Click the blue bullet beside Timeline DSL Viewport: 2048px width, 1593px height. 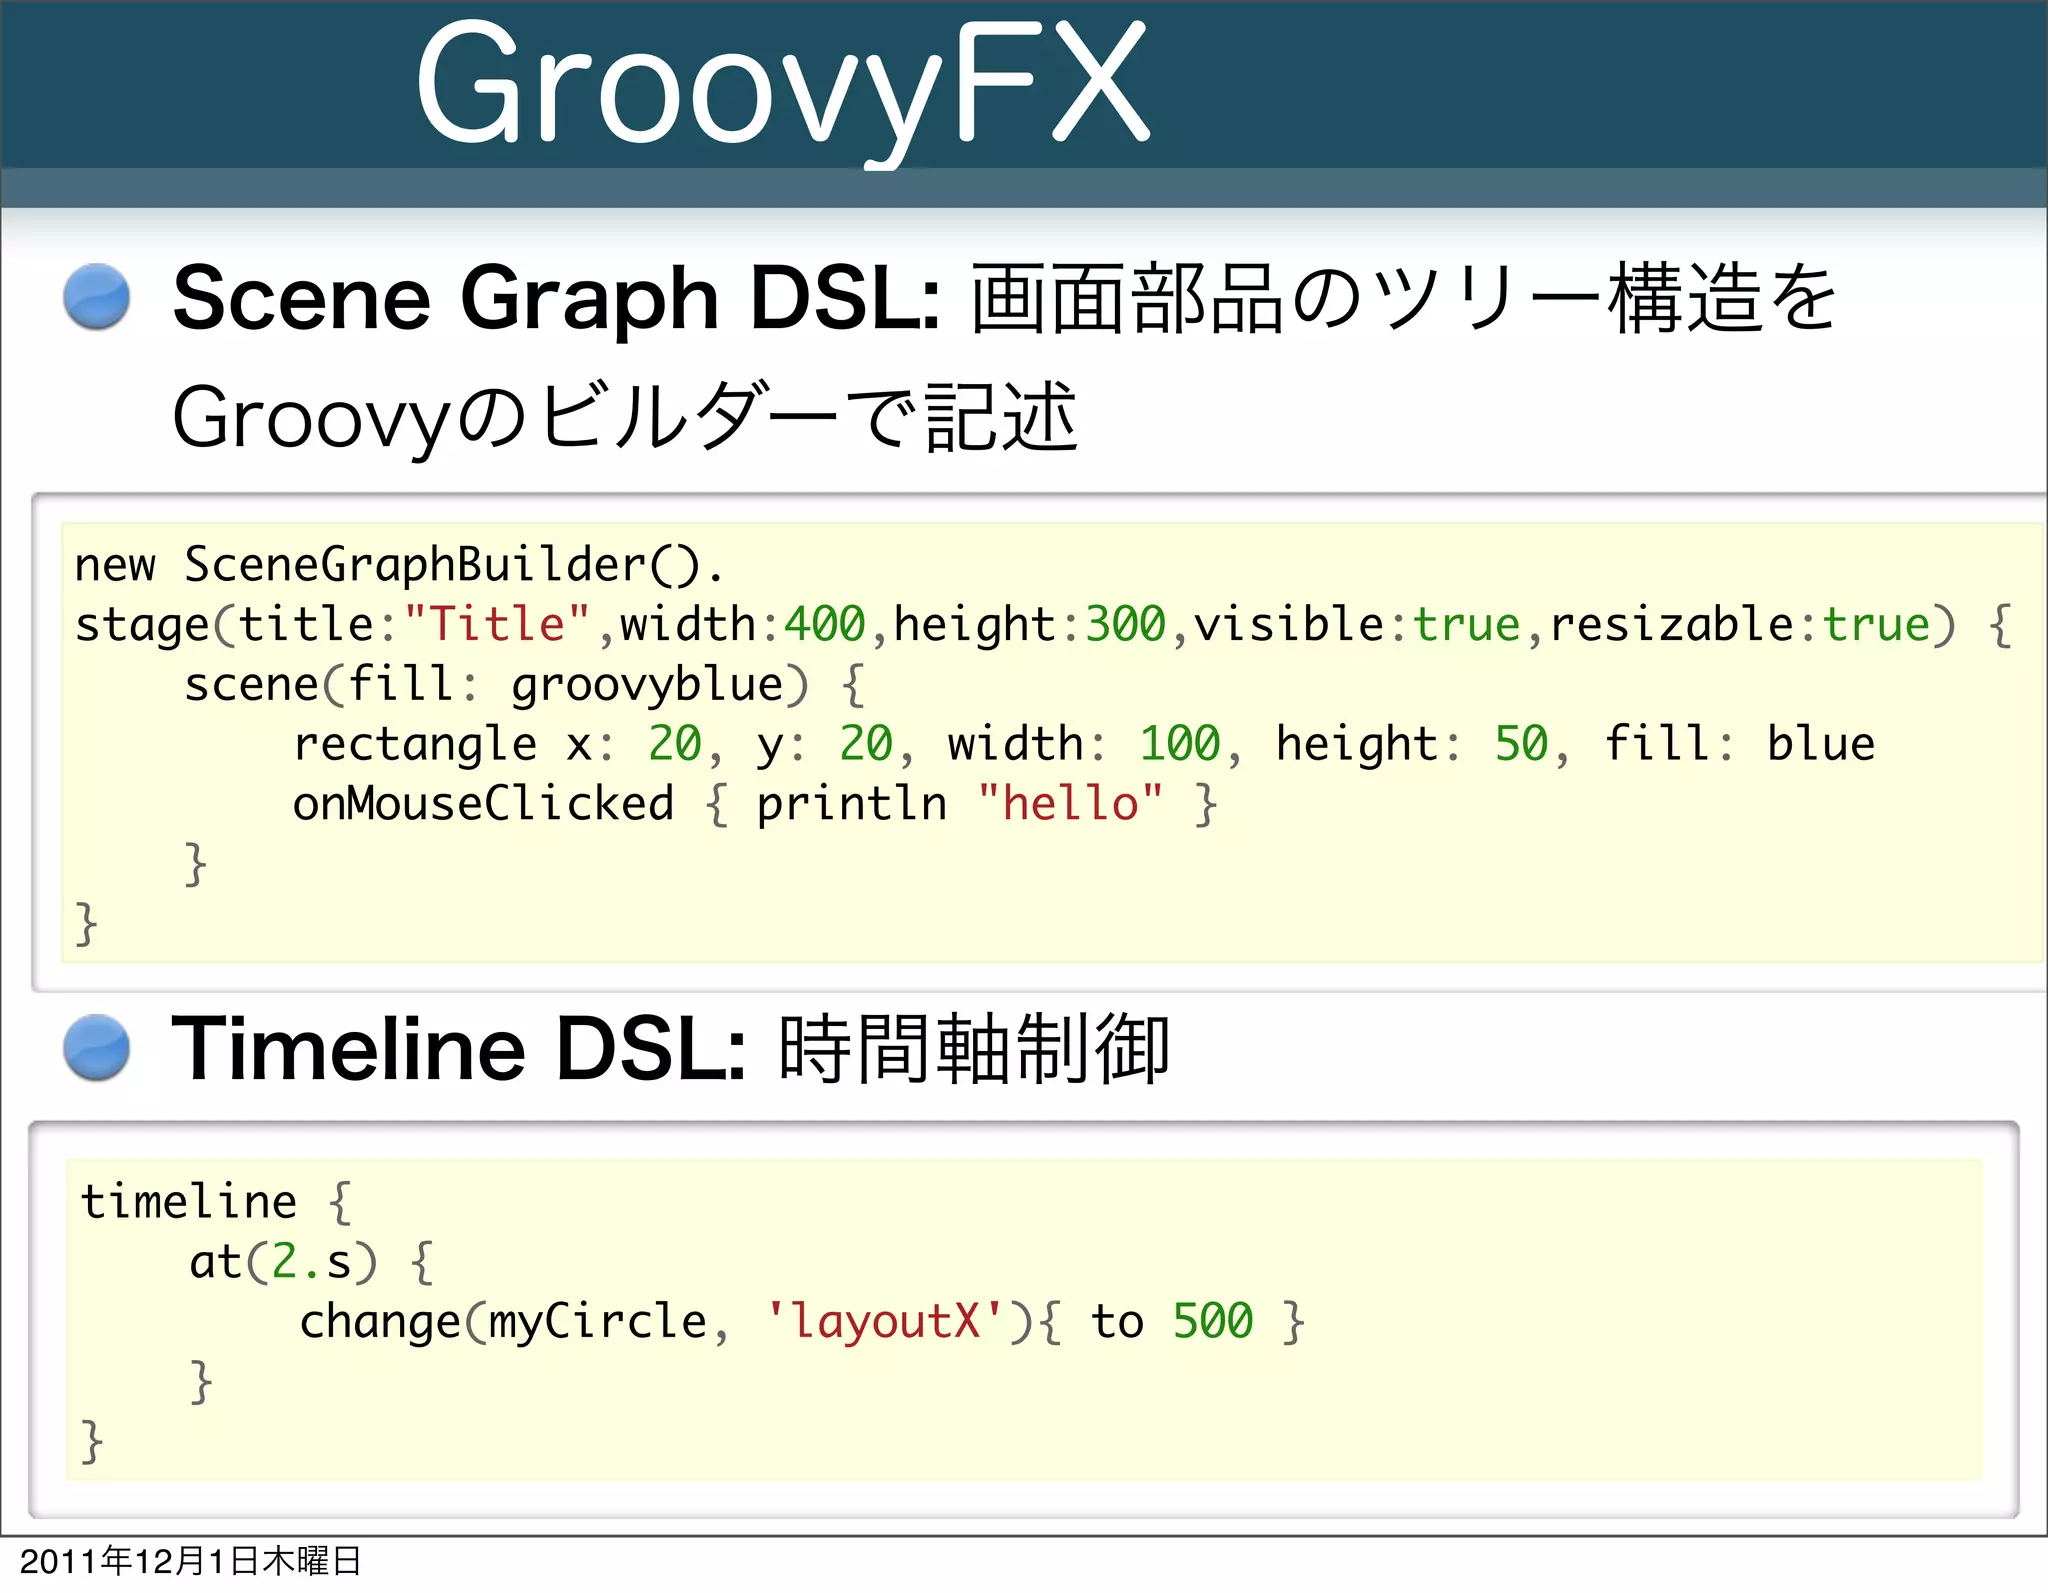96,1047
